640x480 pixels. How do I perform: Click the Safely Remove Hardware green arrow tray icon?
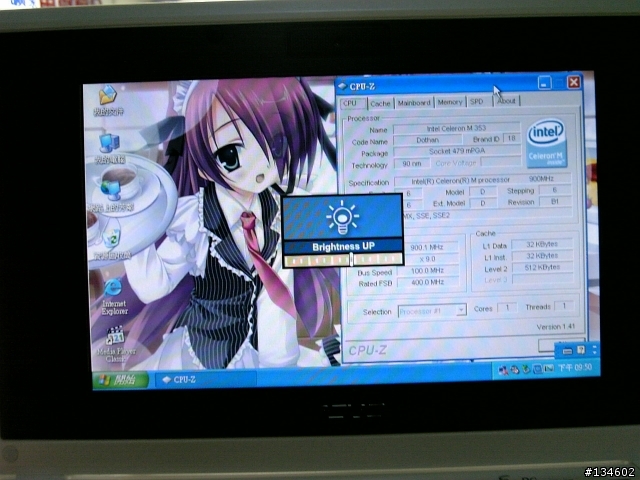526,369
